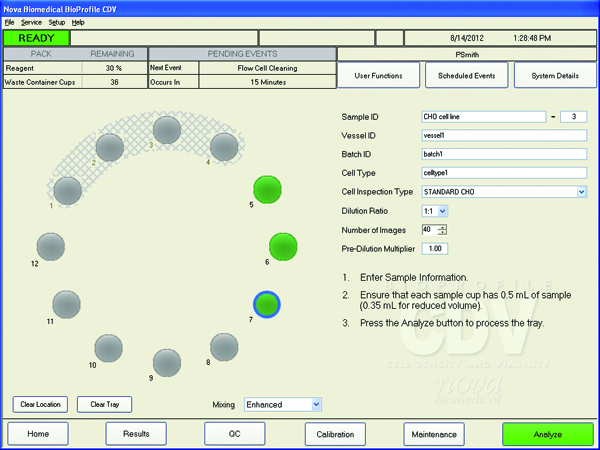Viewport: 600px width, 450px height.
Task: Go to the Home screen
Action: pos(38,434)
